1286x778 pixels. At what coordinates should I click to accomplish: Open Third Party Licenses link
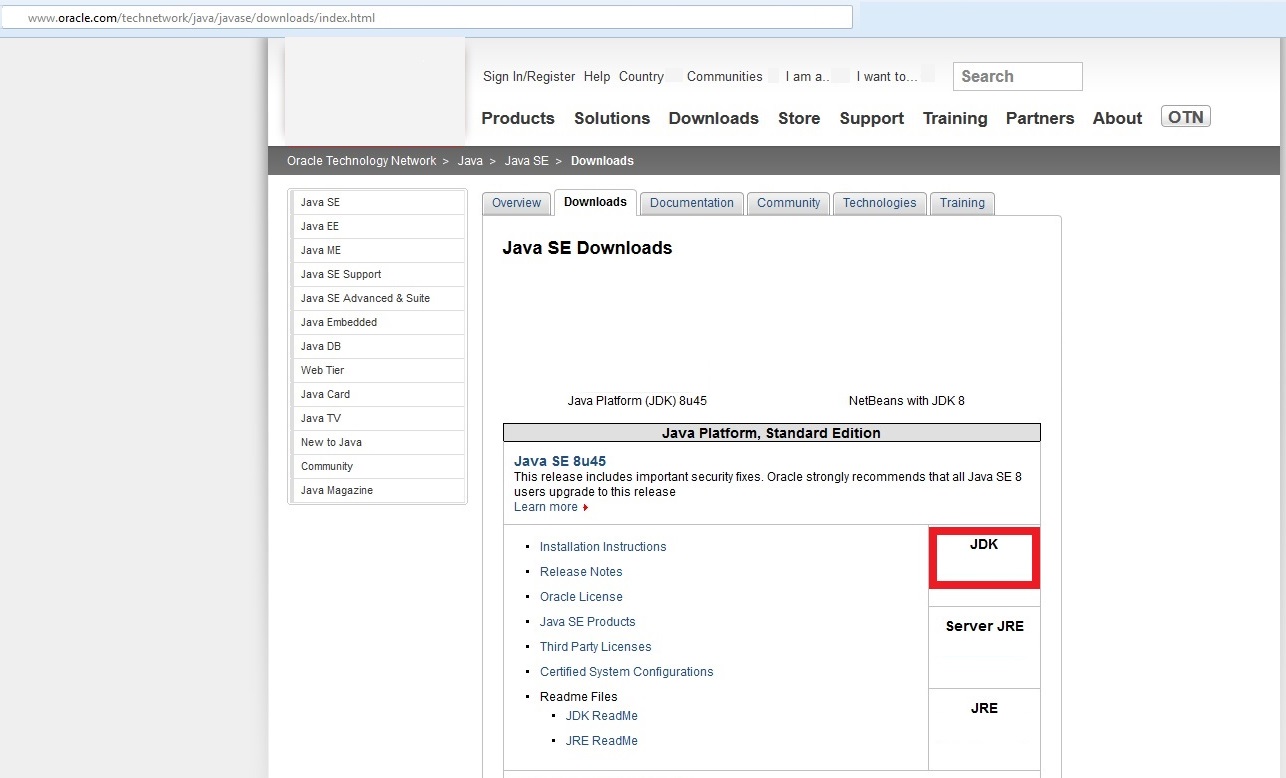pos(596,647)
